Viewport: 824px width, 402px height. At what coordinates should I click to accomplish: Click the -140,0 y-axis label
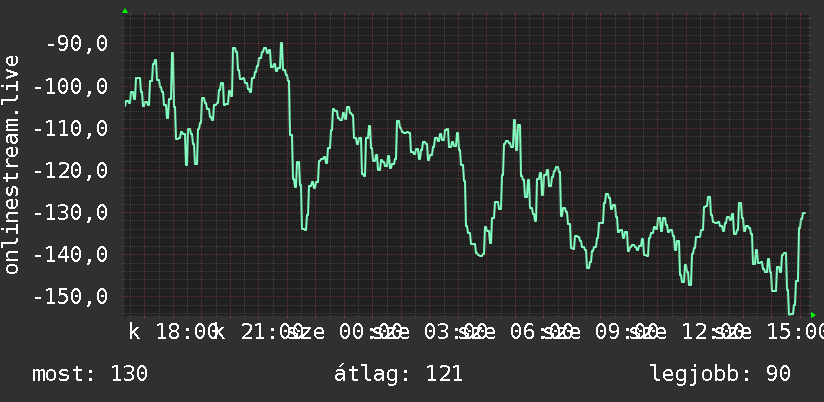tap(71, 254)
